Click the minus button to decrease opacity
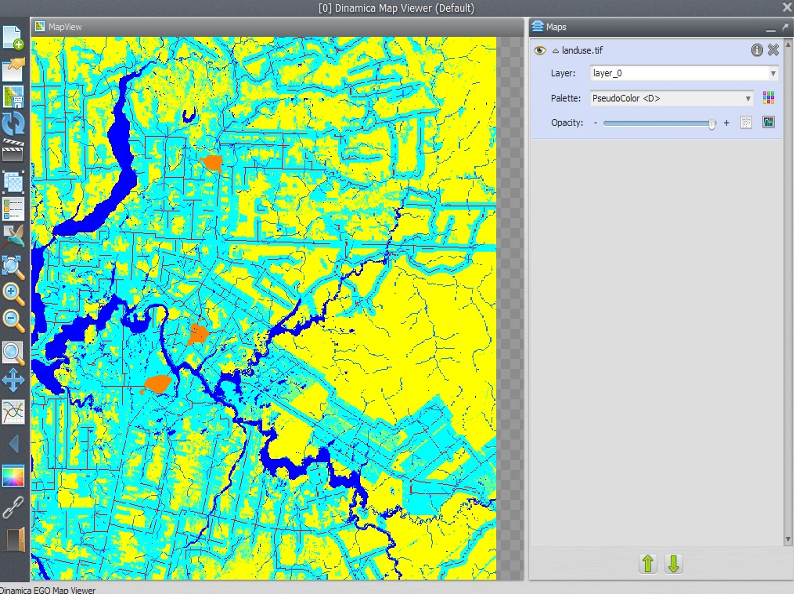The width and height of the screenshot is (794, 594). tap(595, 122)
